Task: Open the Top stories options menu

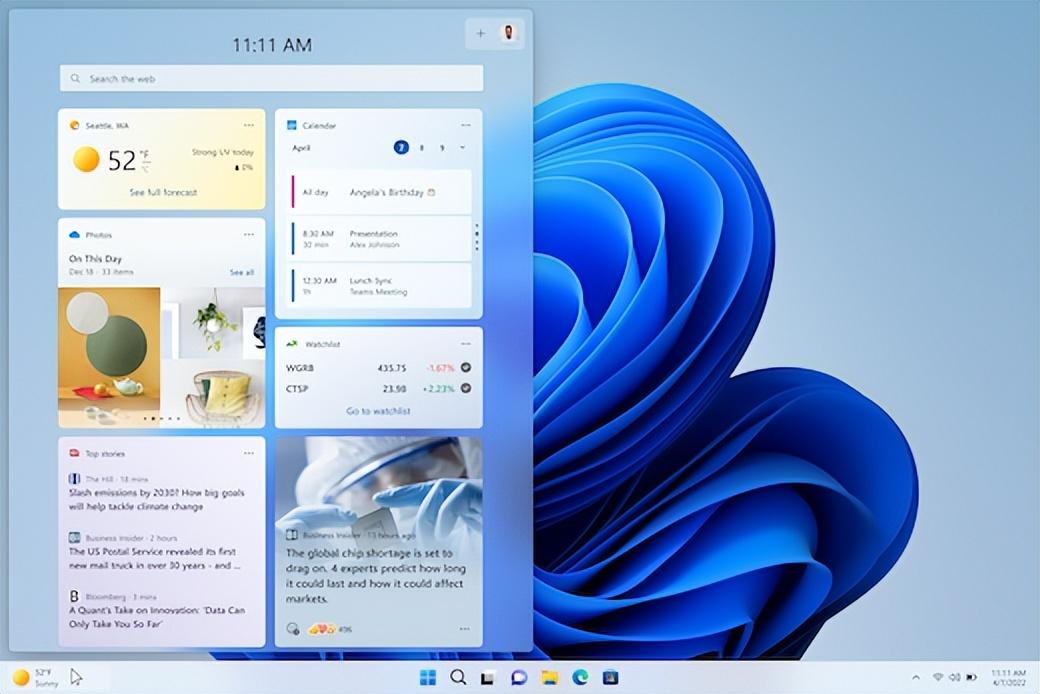Action: tap(249, 453)
